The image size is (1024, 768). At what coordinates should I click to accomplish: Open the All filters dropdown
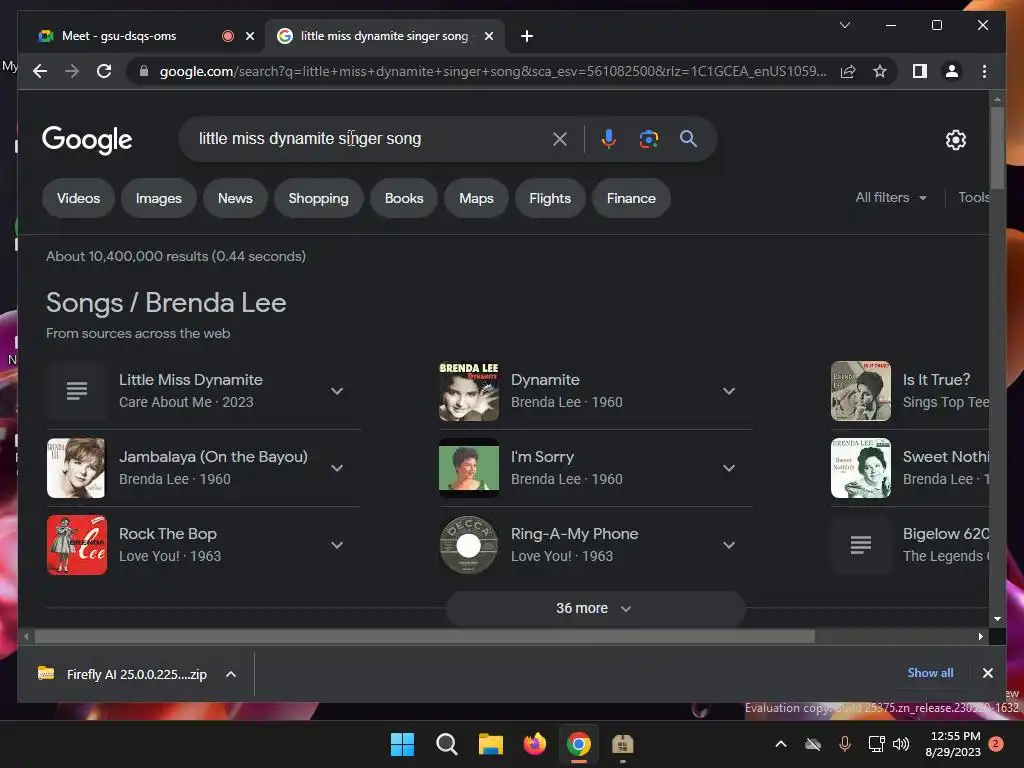(891, 197)
